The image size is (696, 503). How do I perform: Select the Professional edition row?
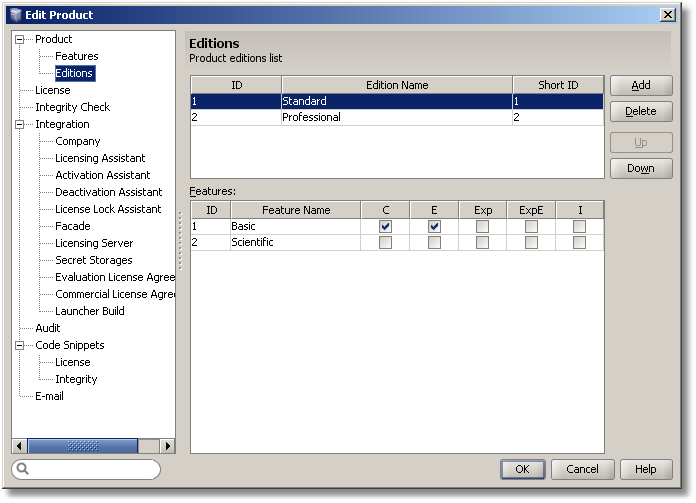point(396,118)
